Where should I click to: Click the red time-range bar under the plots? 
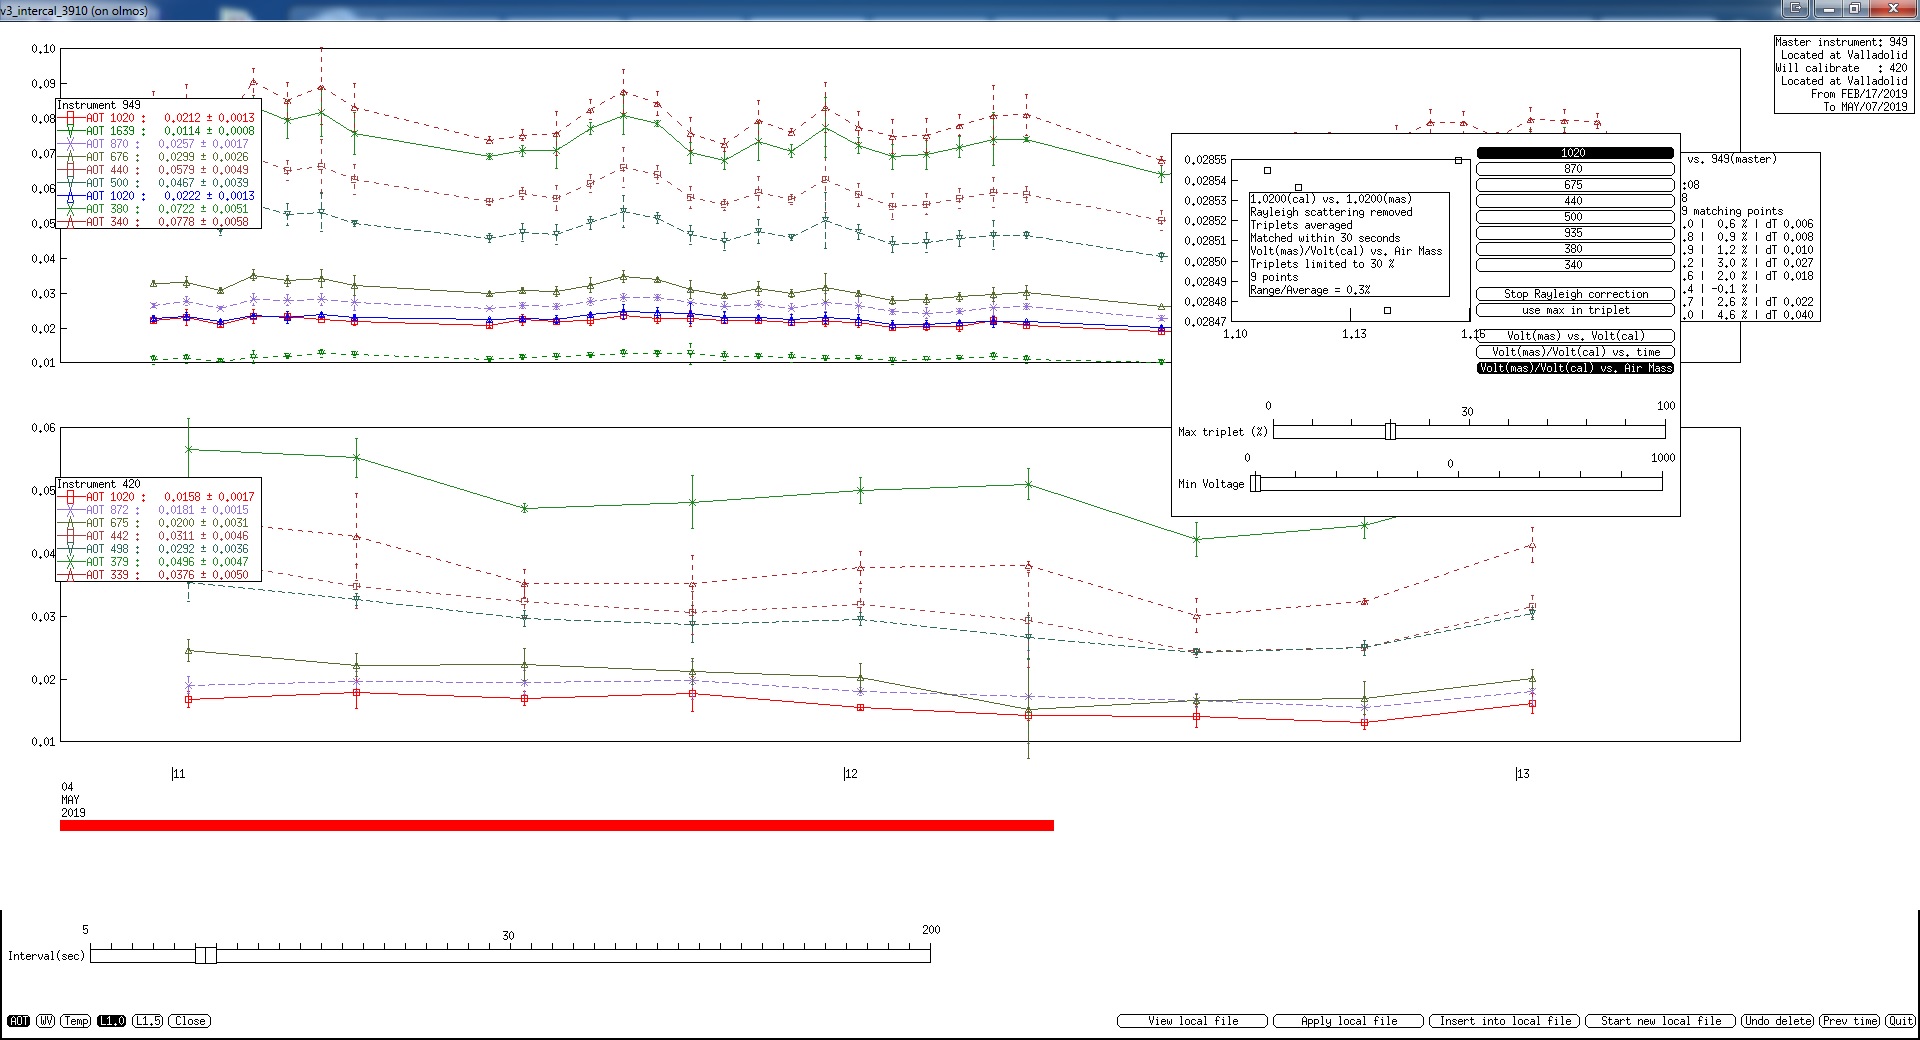tap(557, 825)
